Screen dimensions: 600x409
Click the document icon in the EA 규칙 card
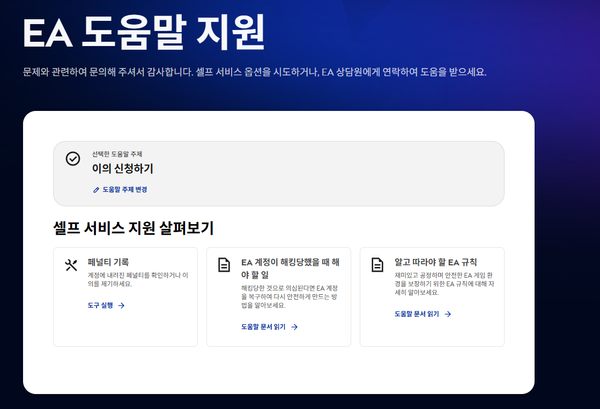377,264
